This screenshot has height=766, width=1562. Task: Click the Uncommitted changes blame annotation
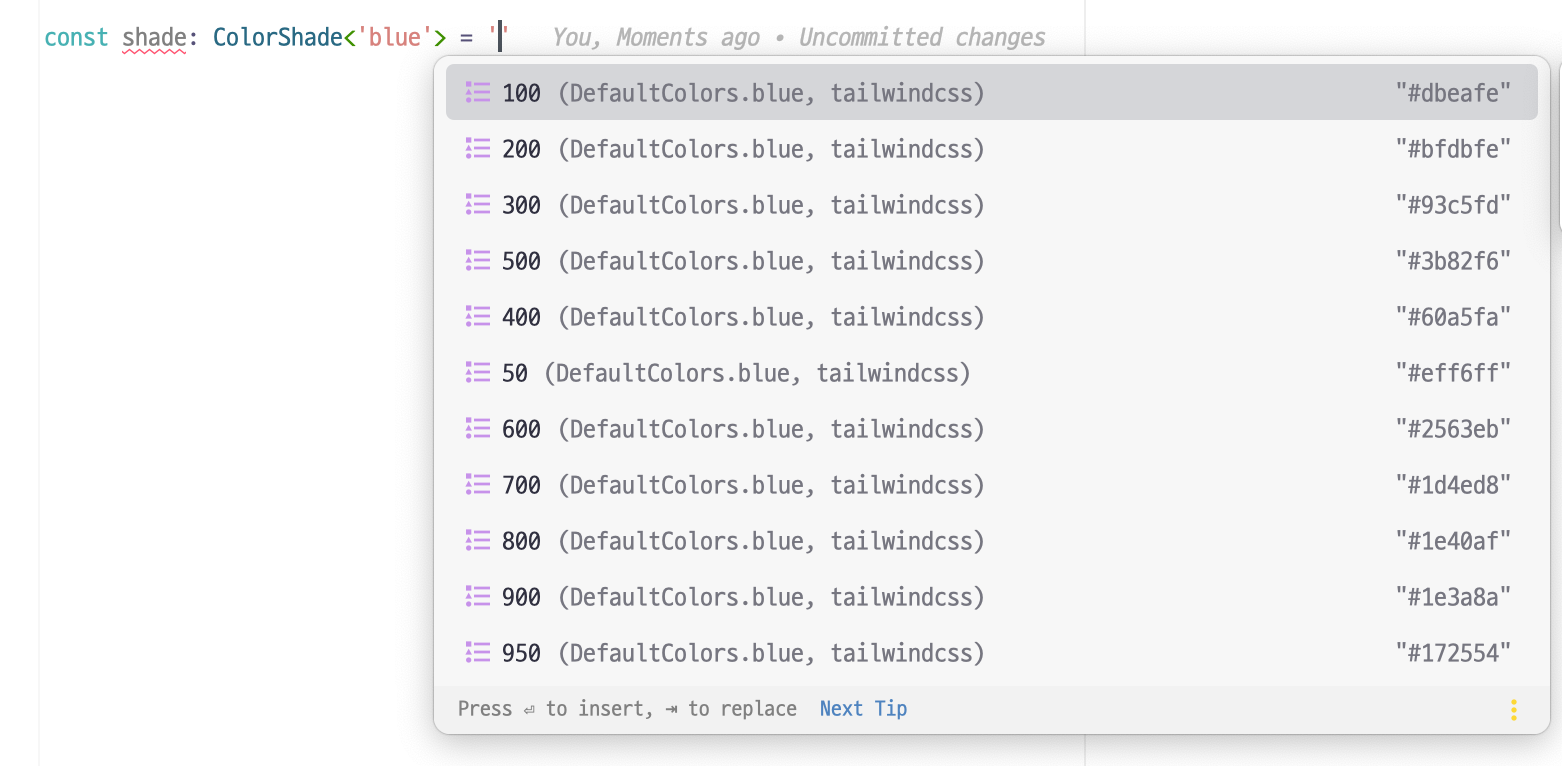pos(921,38)
